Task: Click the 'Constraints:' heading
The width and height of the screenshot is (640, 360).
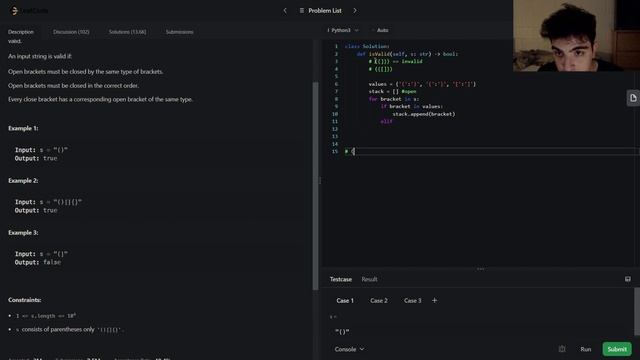Action: click(24, 300)
